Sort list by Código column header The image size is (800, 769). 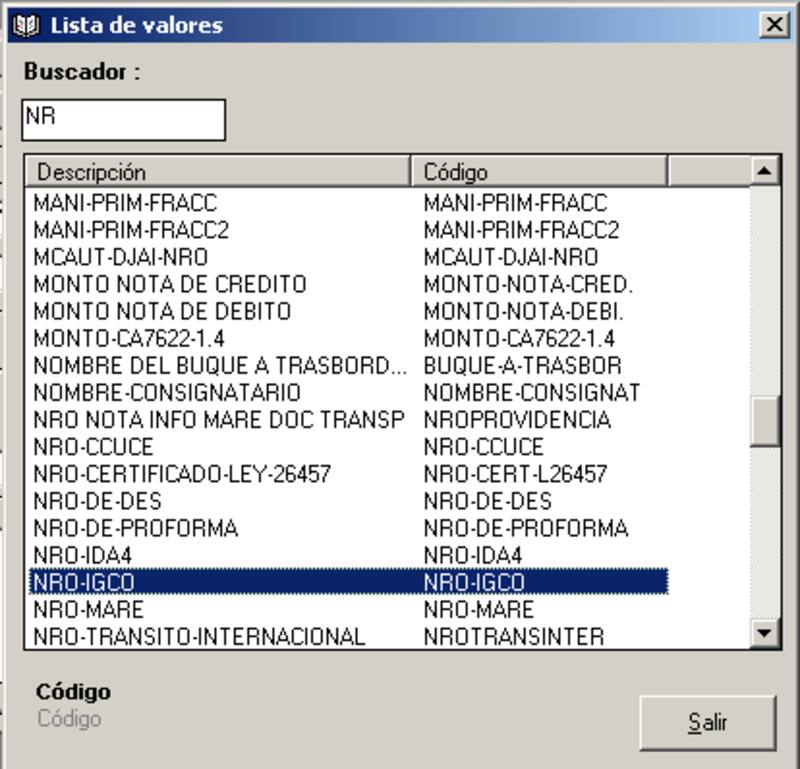point(538,172)
